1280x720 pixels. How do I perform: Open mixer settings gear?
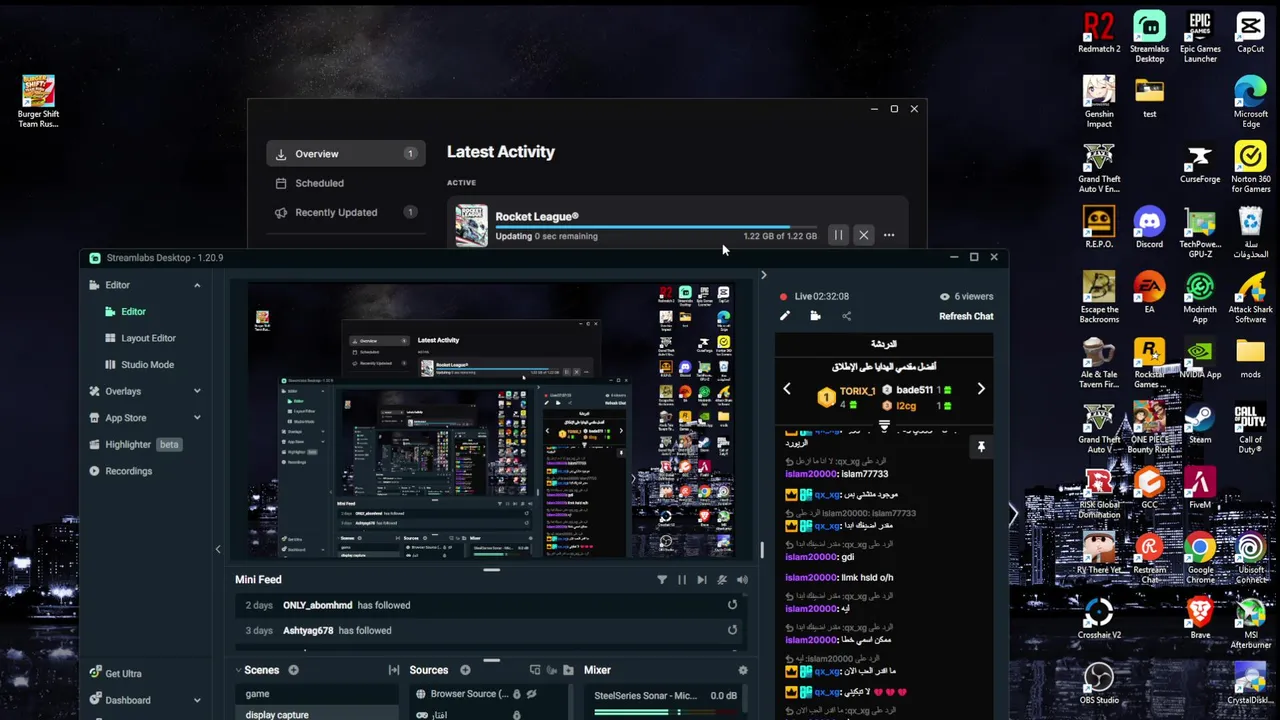pos(742,670)
